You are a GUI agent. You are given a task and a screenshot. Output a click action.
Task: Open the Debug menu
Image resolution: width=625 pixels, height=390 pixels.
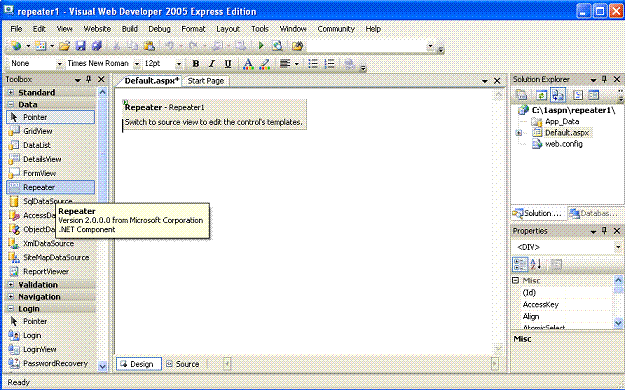coord(159,29)
